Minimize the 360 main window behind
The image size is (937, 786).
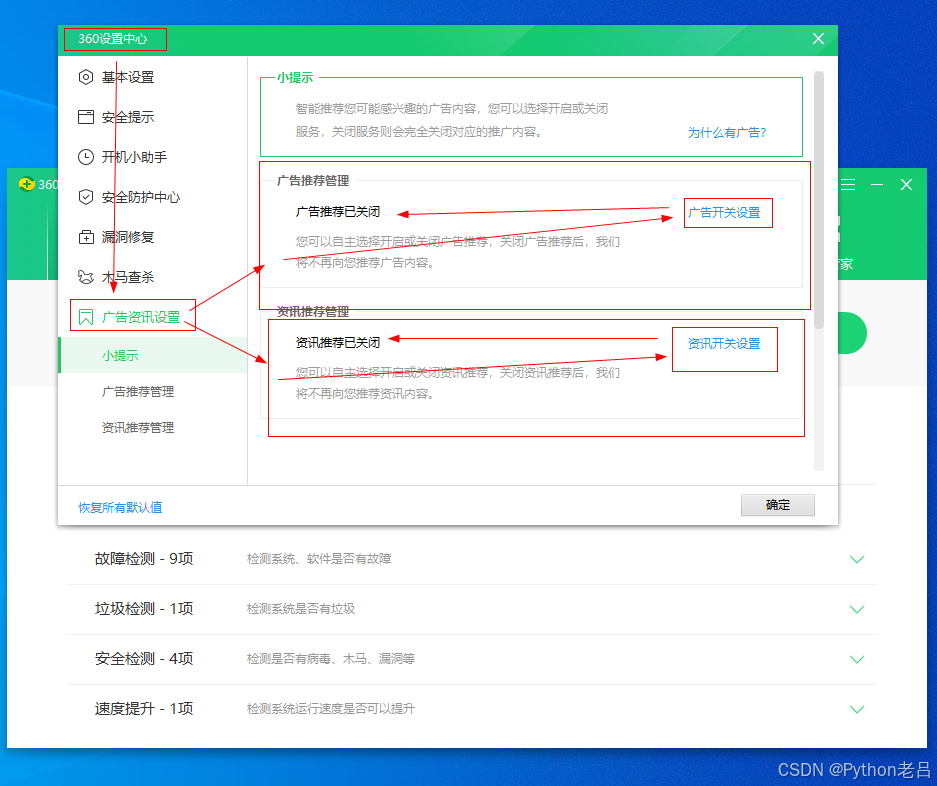[x=877, y=185]
